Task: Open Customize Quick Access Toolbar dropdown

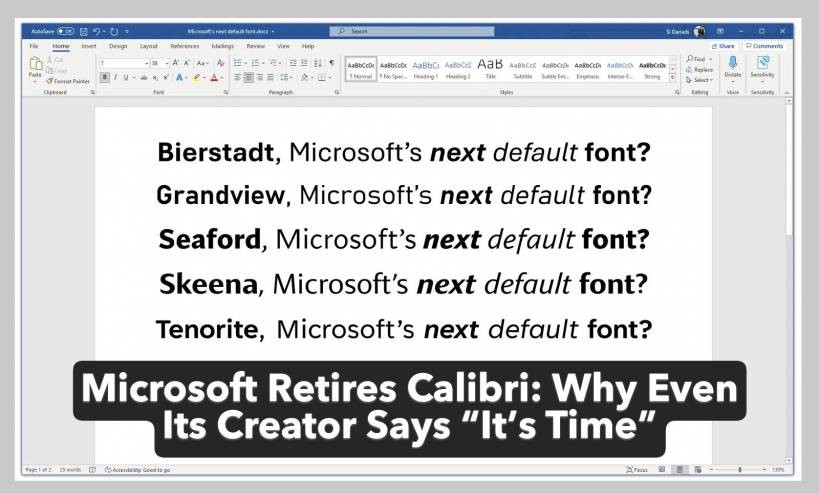Action: (x=127, y=31)
